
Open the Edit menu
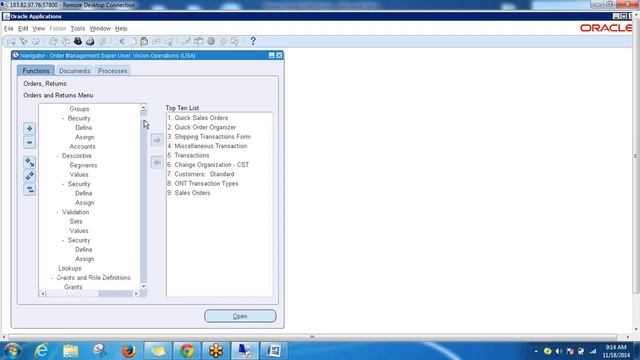pos(23,29)
